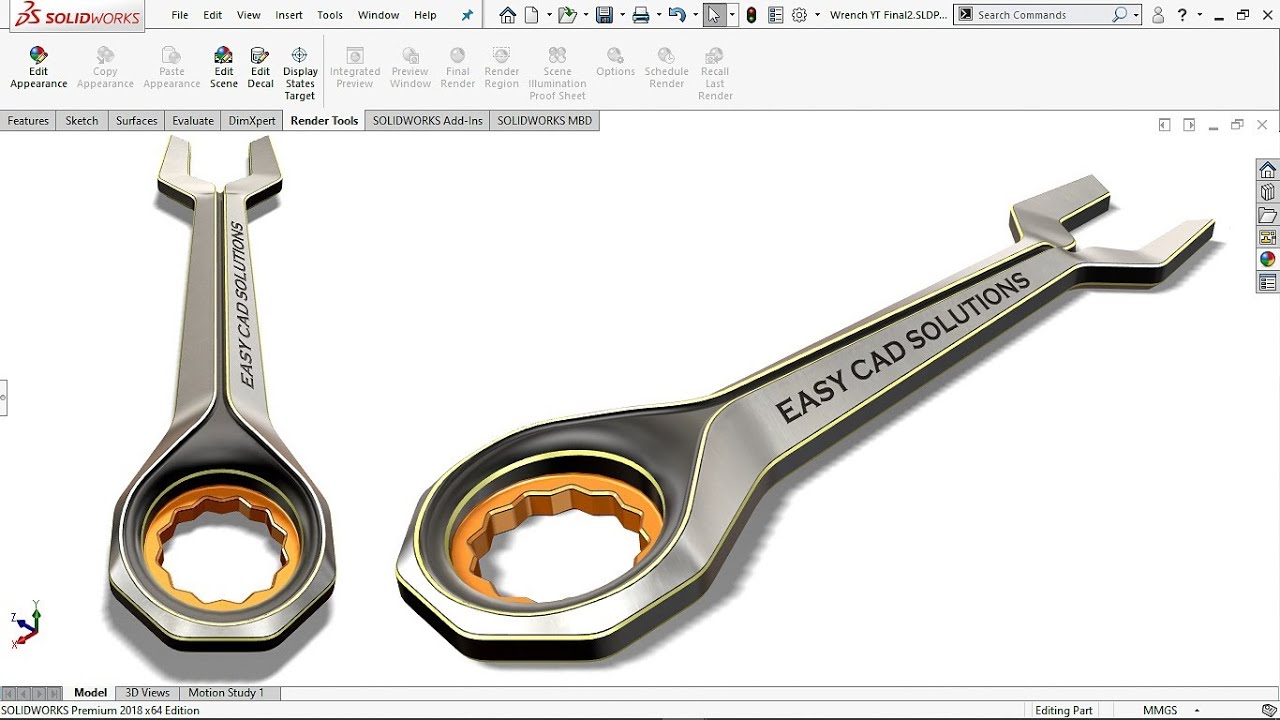Image resolution: width=1280 pixels, height=720 pixels.
Task: Open the Tools menu
Action: [x=330, y=15]
